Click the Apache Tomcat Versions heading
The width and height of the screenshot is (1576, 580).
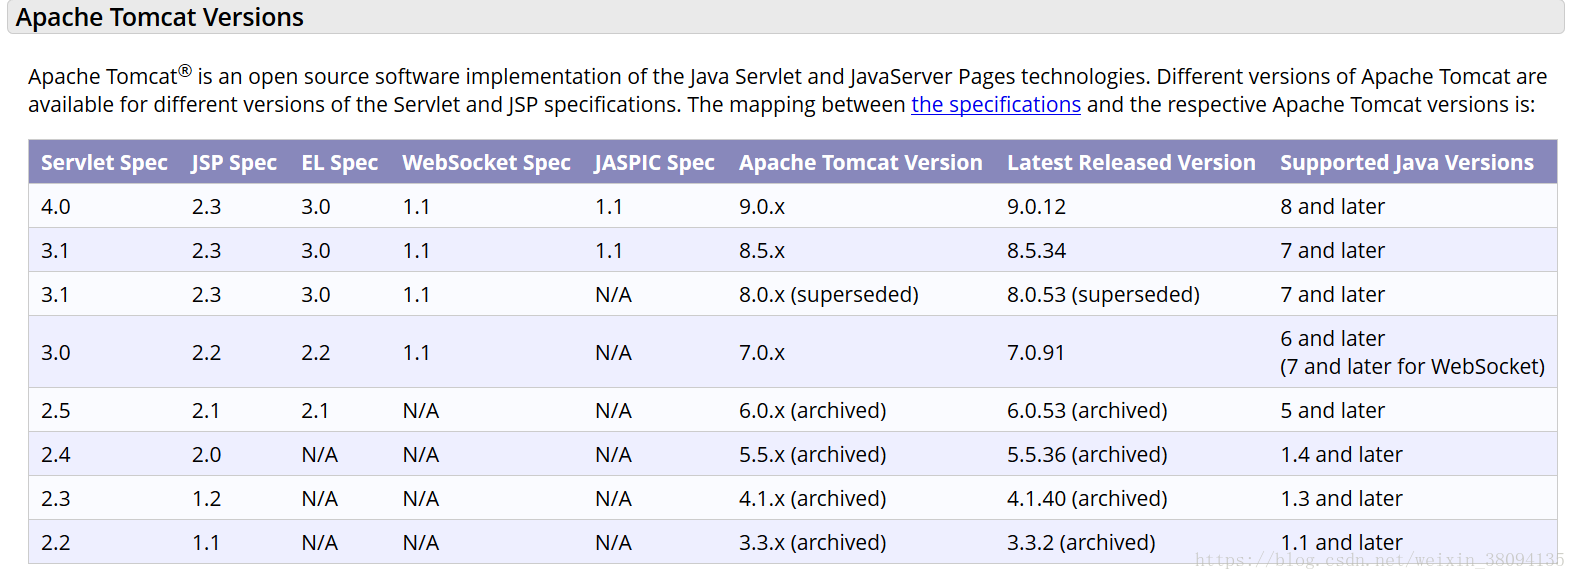pyautogui.click(x=160, y=17)
